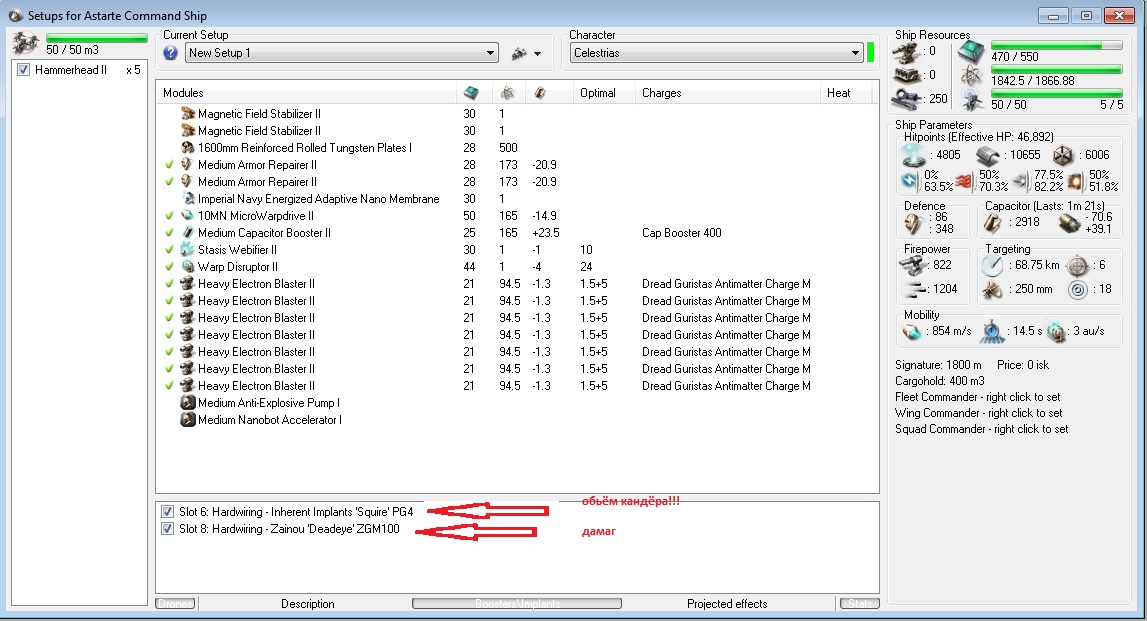This screenshot has height=621, width=1147.
Task: Click the CPU usage bar 470 / 550
Action: 1056,45
